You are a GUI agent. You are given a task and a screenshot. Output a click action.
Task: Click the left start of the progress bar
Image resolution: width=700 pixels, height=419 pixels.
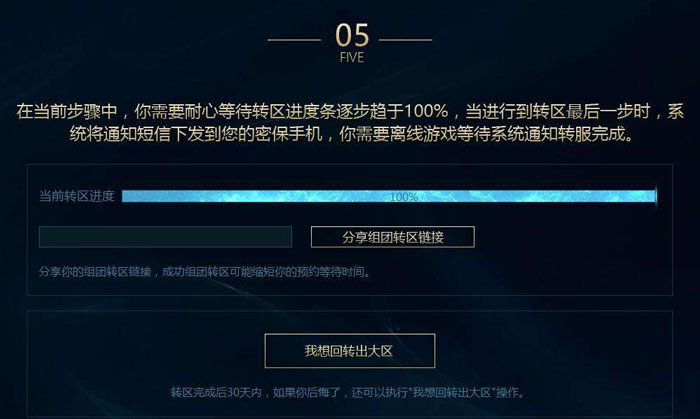126,196
